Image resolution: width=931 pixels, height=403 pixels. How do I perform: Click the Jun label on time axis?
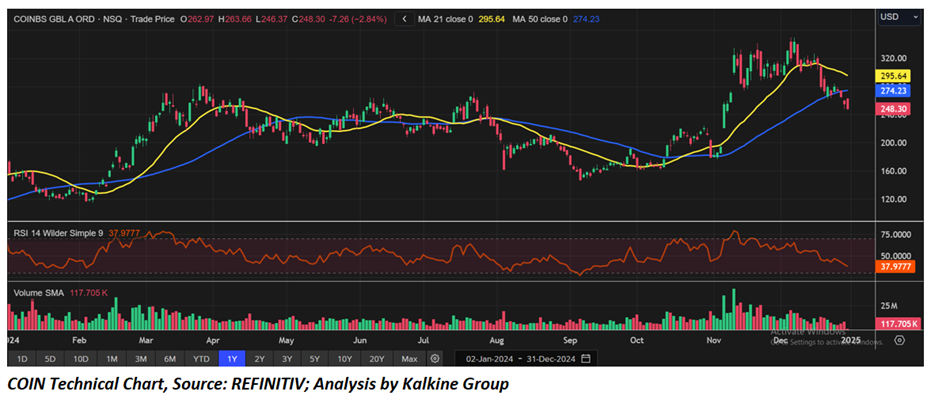click(x=359, y=341)
